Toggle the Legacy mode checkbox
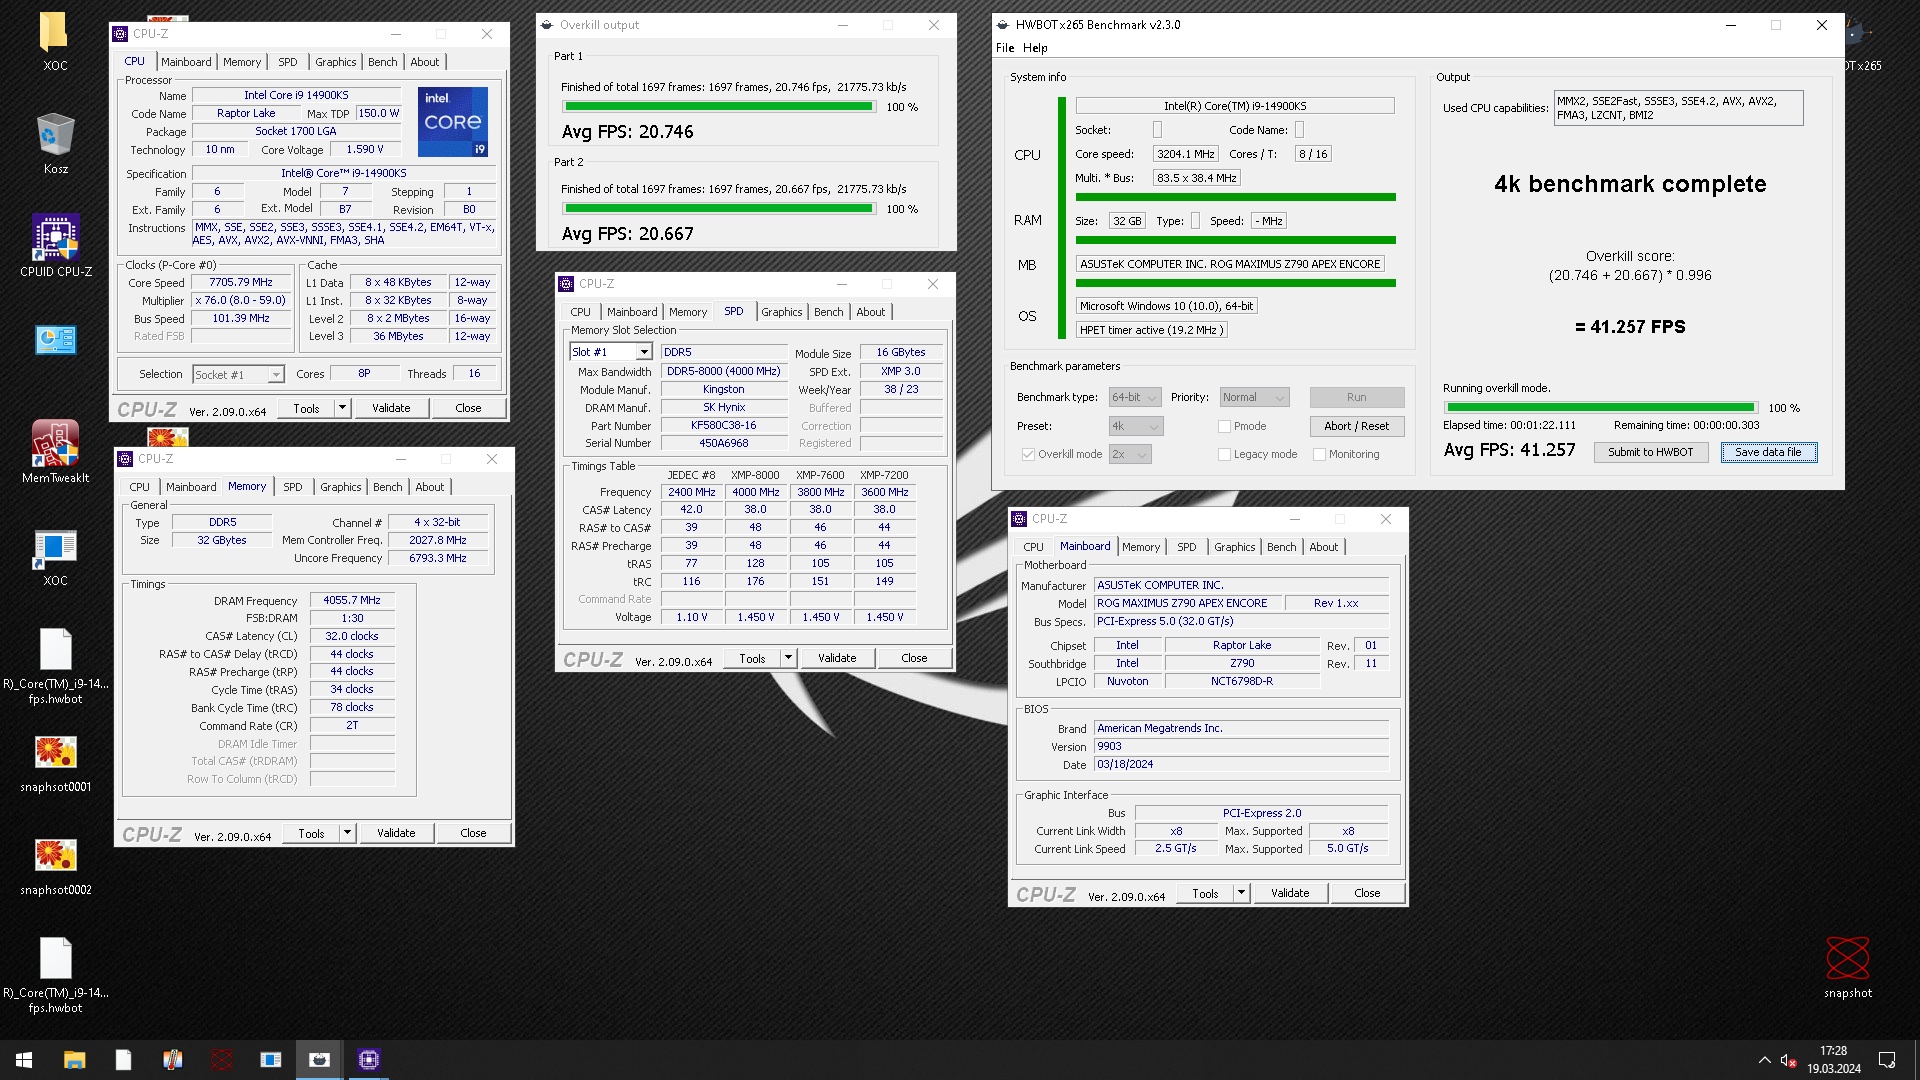 pos(1224,454)
